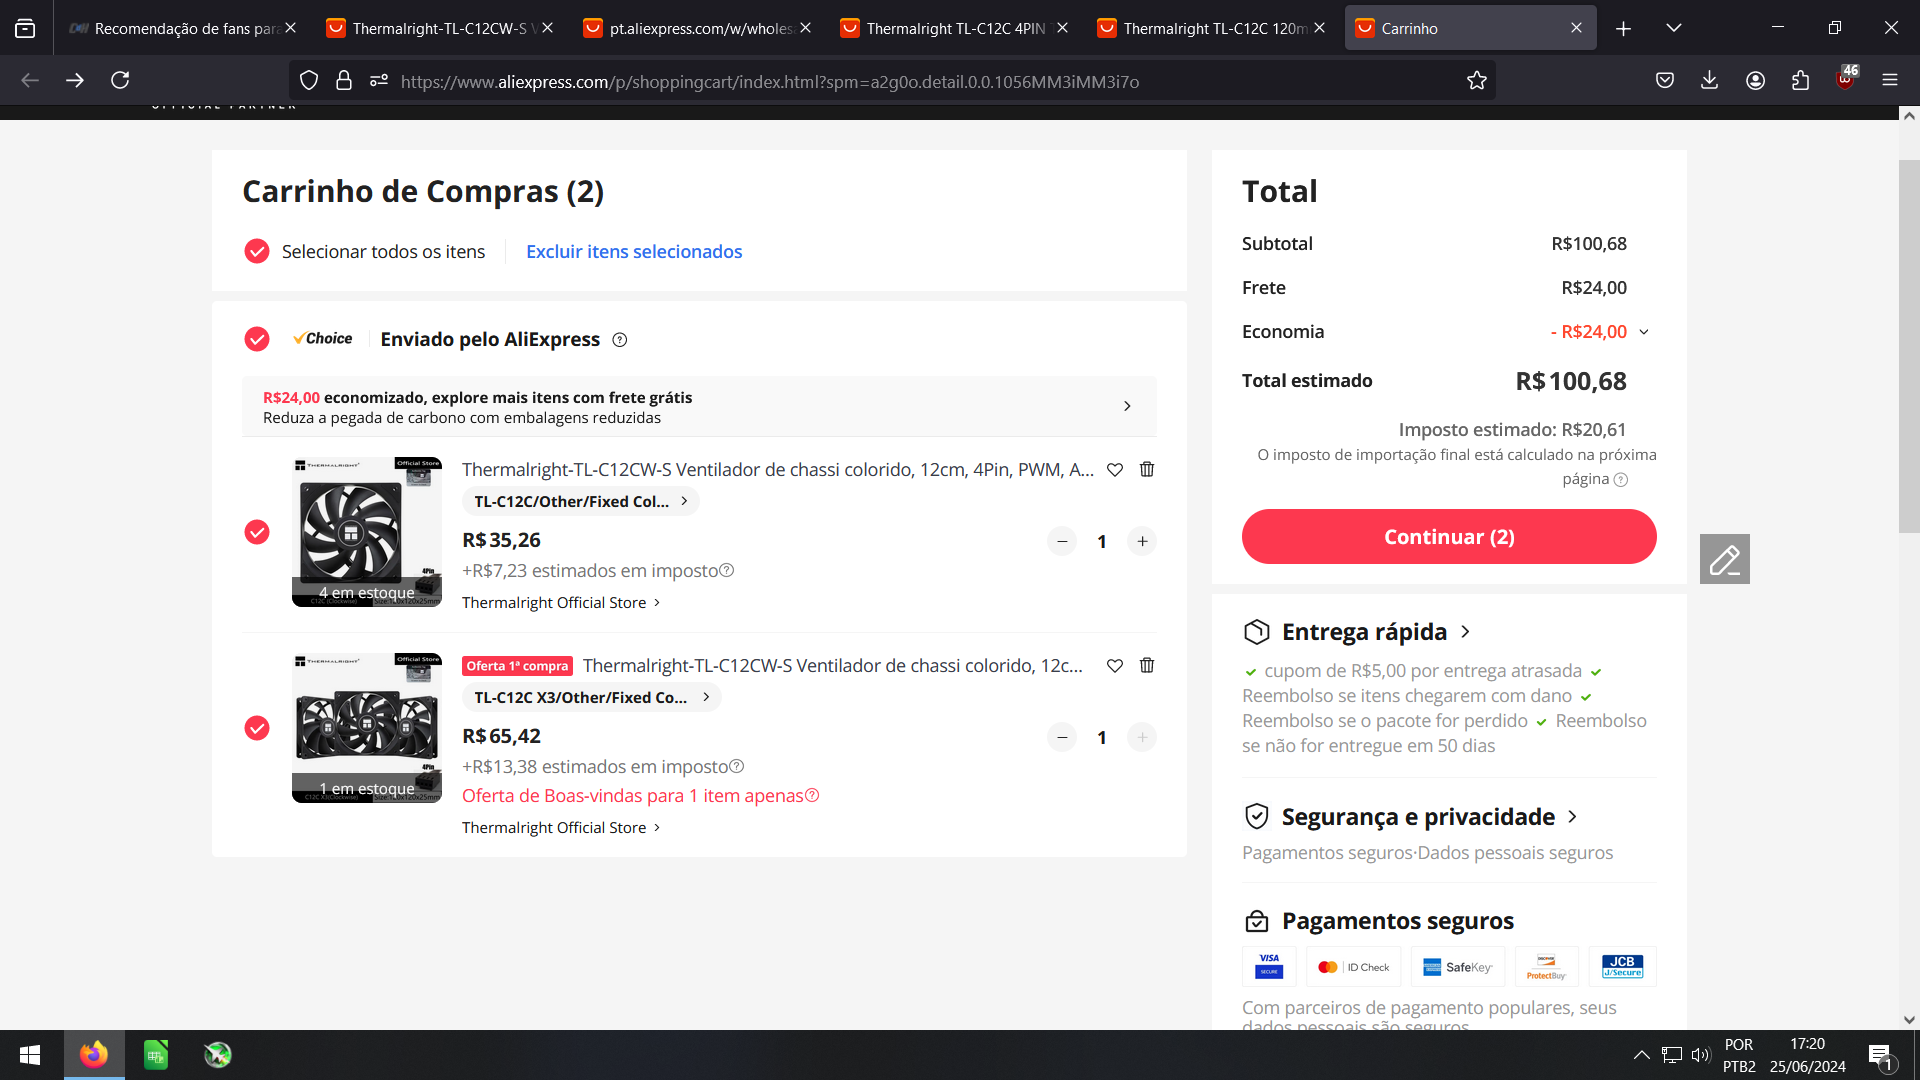Expand the R$24,00 economizado free shipping banner
The image size is (1920, 1080).
coord(699,407)
